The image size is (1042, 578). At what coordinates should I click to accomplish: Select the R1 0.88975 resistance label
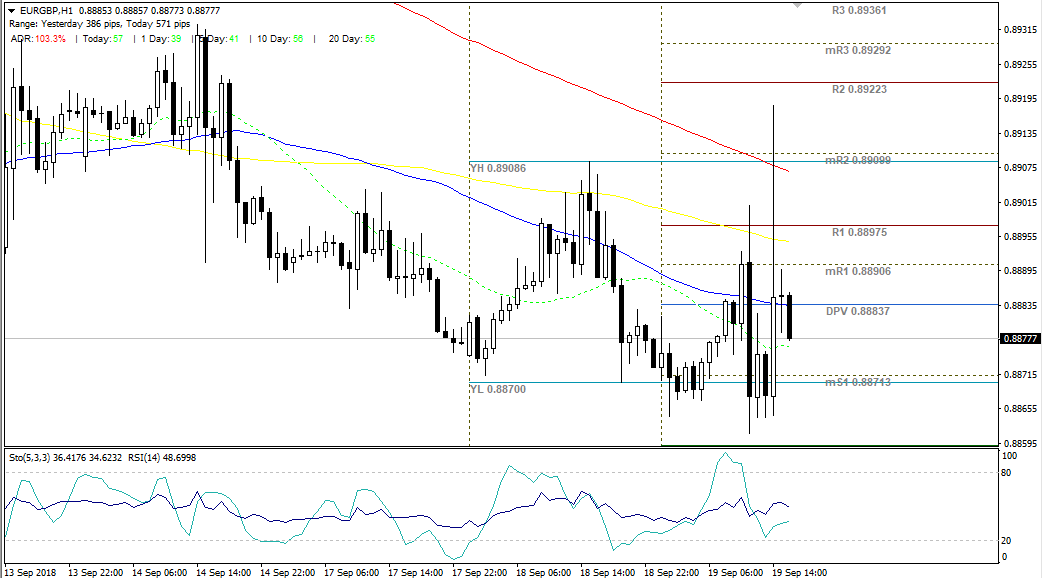[859, 232]
